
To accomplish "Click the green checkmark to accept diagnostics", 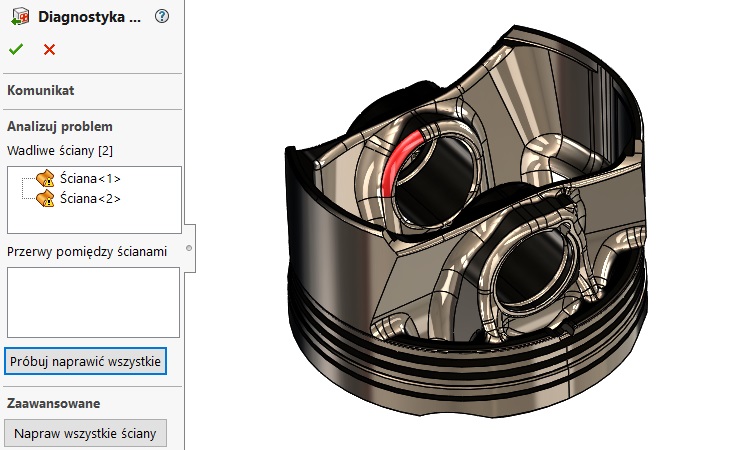I will pos(16,49).
